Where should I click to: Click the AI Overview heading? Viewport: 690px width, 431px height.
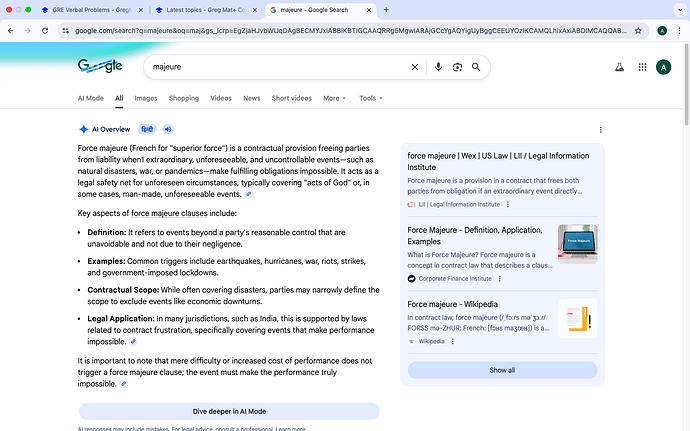111,129
